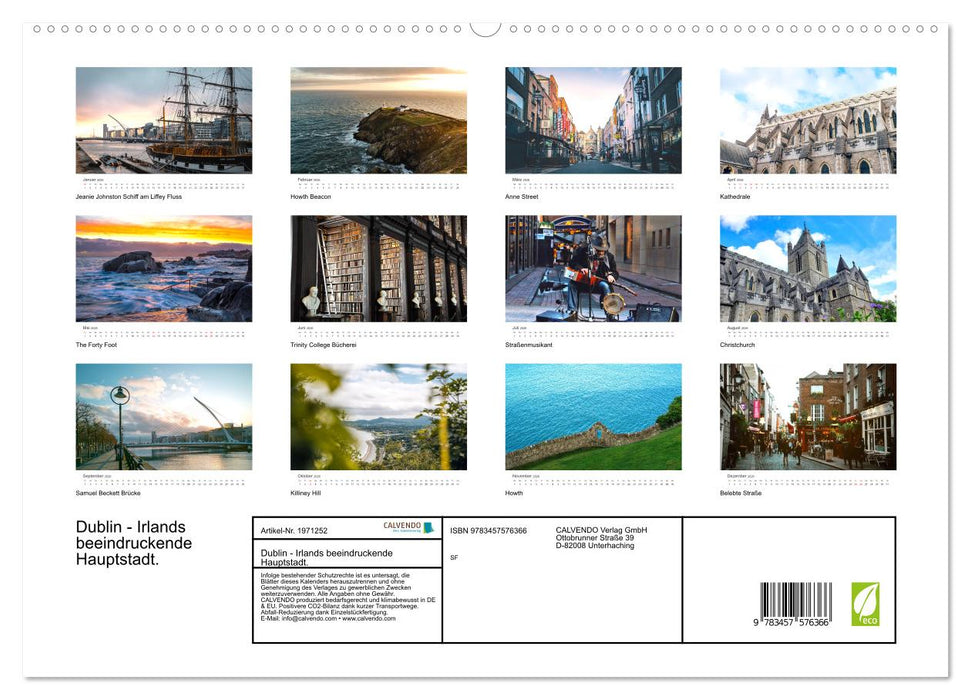971x700 pixels.
Task: Toggle selection of the Anne Street photo
Action: point(592,120)
